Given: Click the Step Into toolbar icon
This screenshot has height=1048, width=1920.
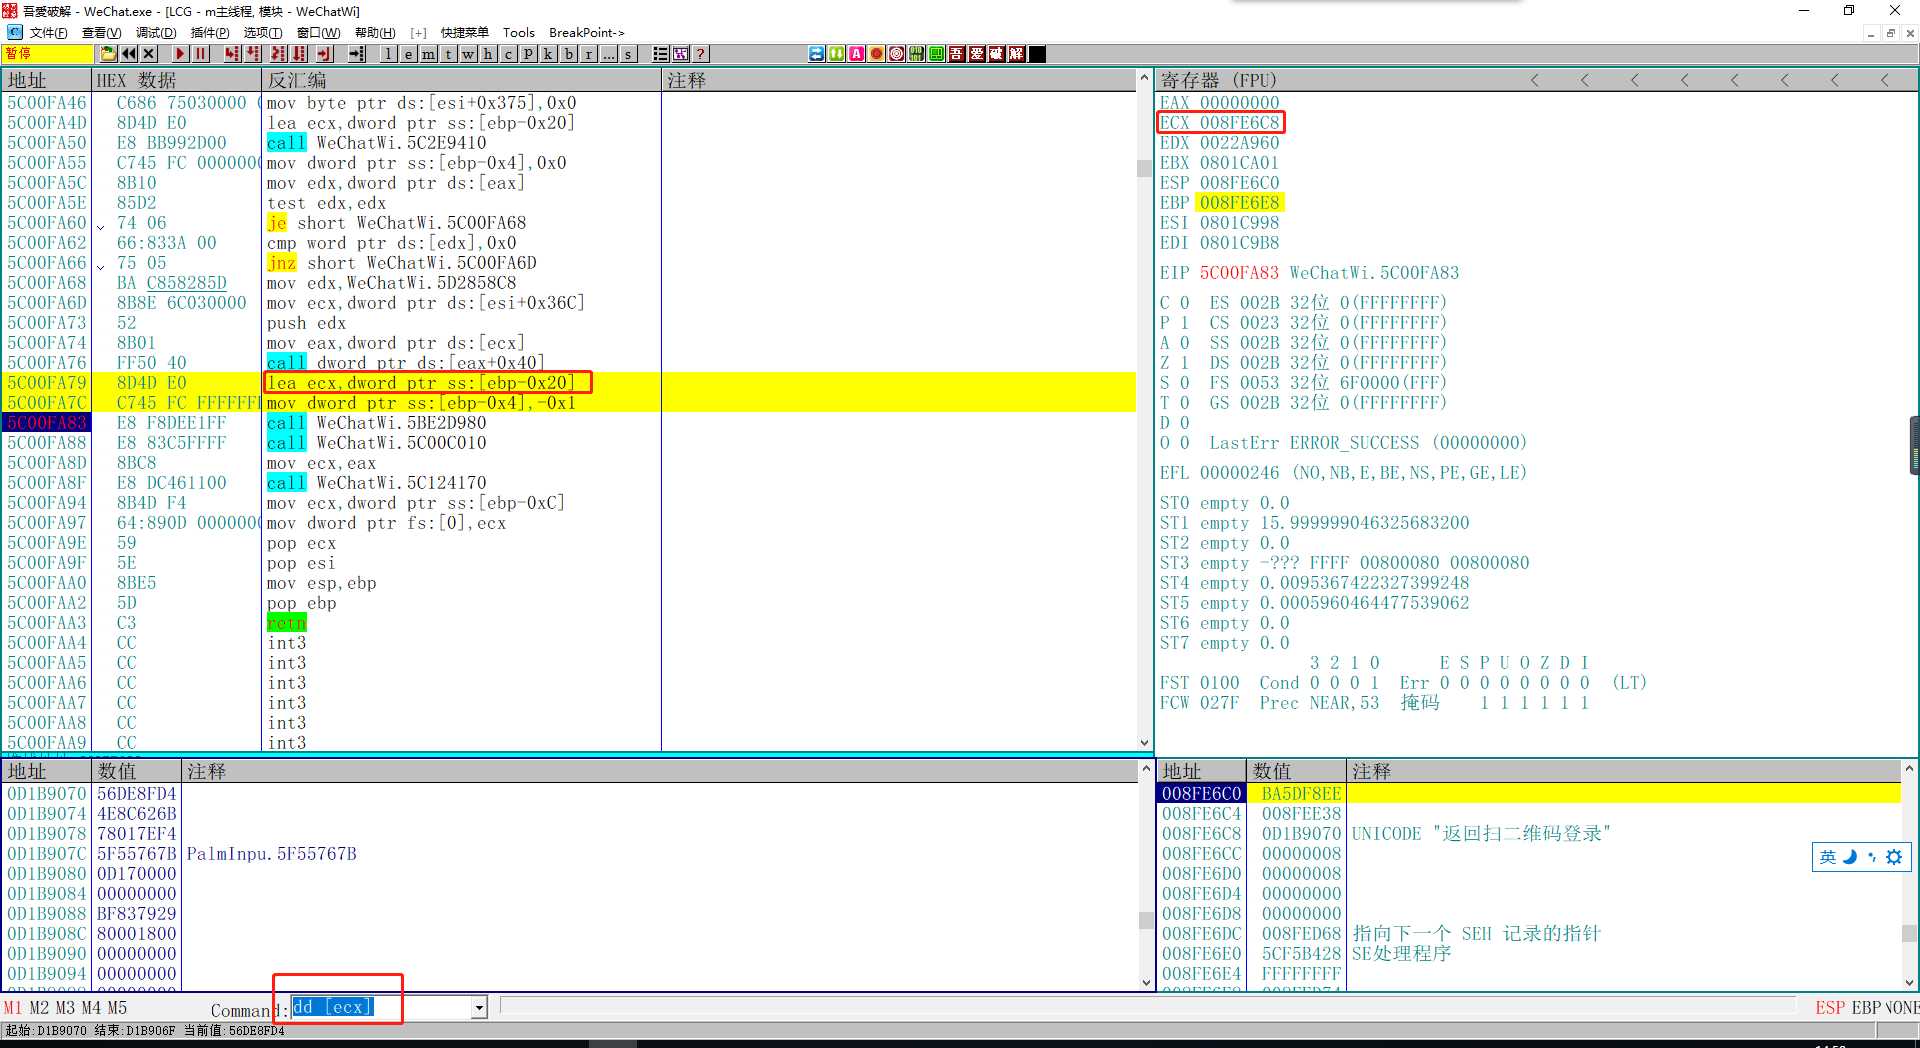Looking at the screenshot, I should click(x=232, y=54).
